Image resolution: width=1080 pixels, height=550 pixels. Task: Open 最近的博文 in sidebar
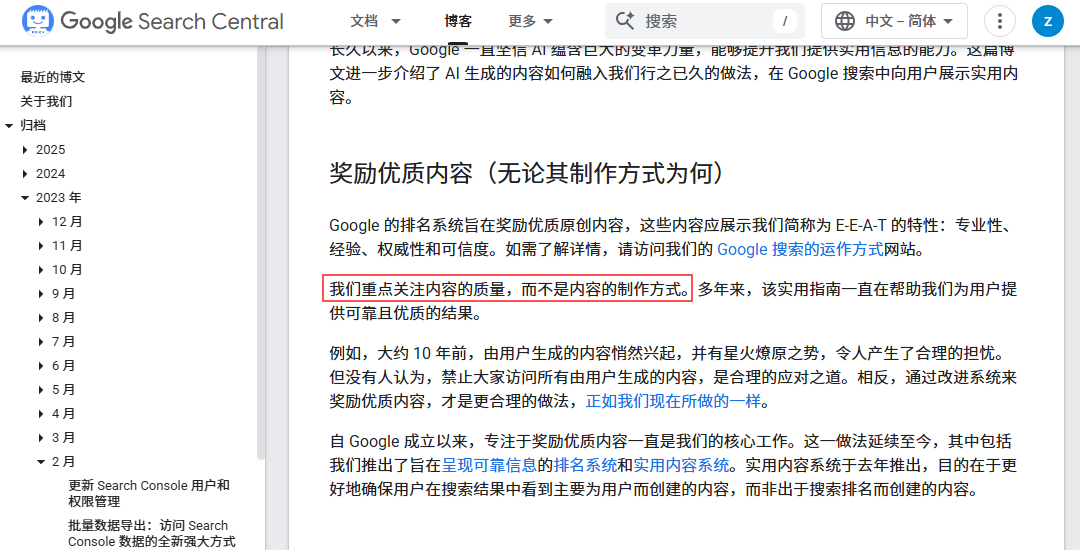tap(53, 77)
